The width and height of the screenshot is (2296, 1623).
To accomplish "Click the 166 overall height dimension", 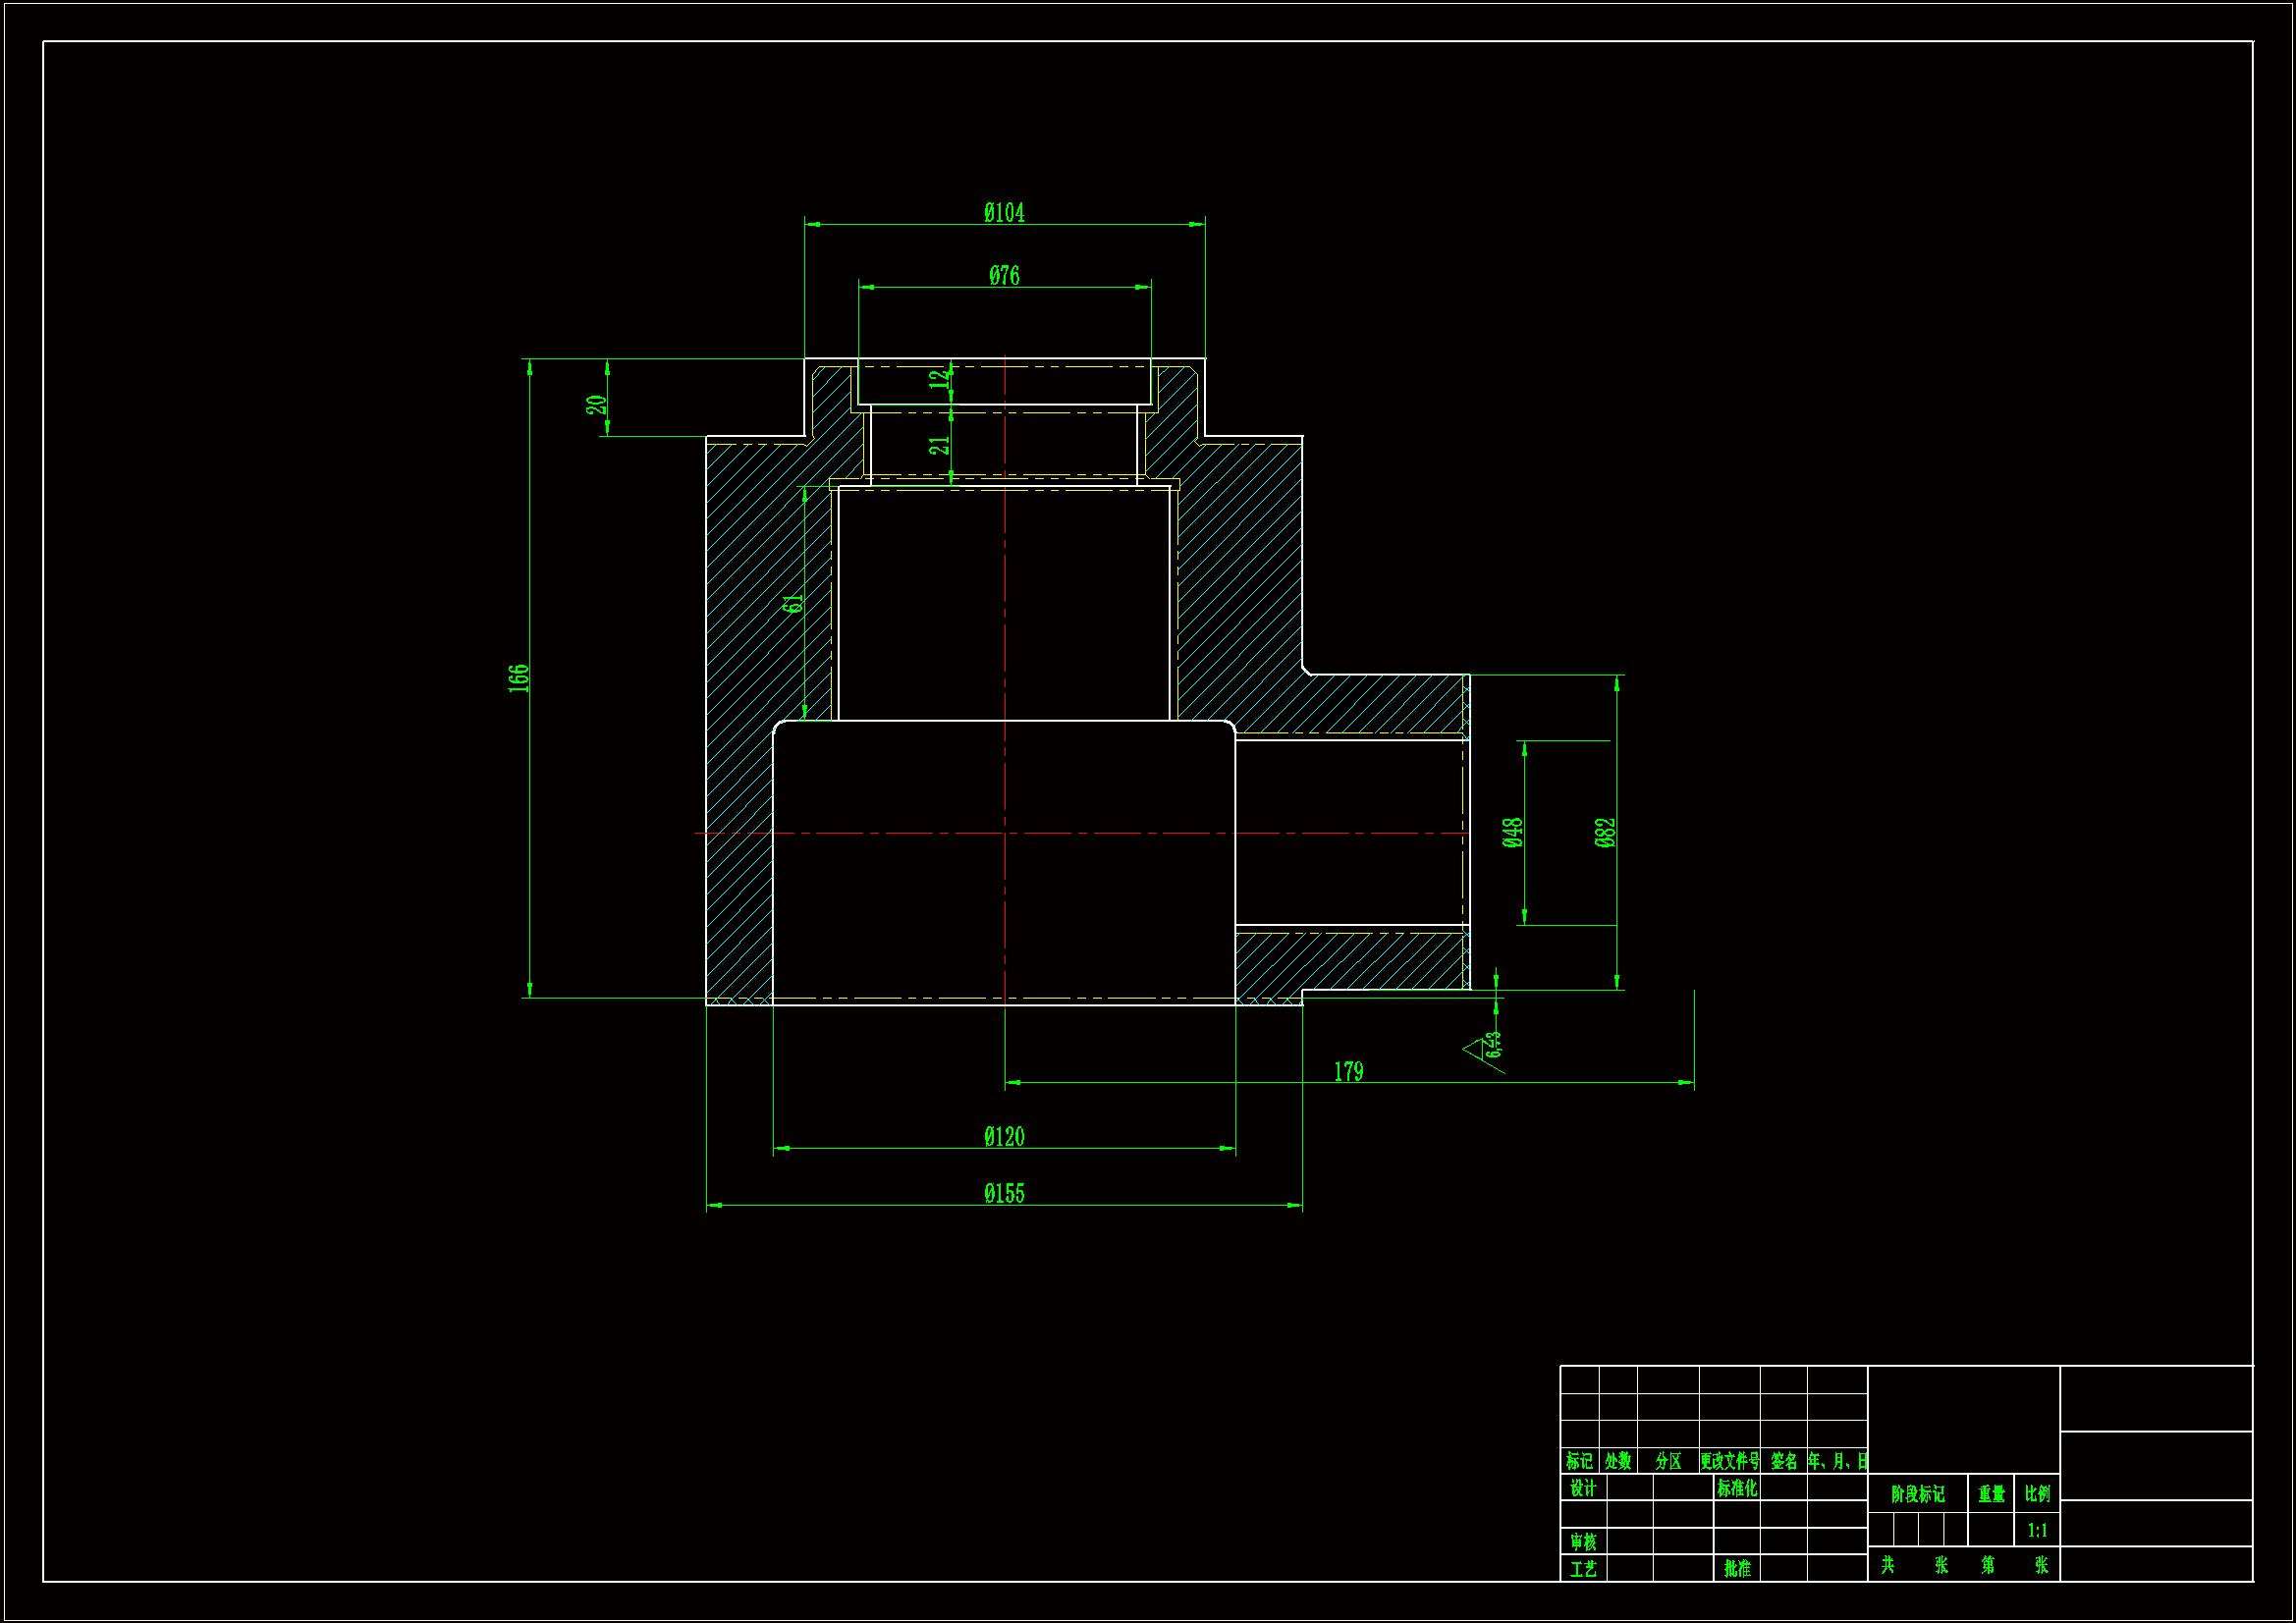I will (518, 677).
